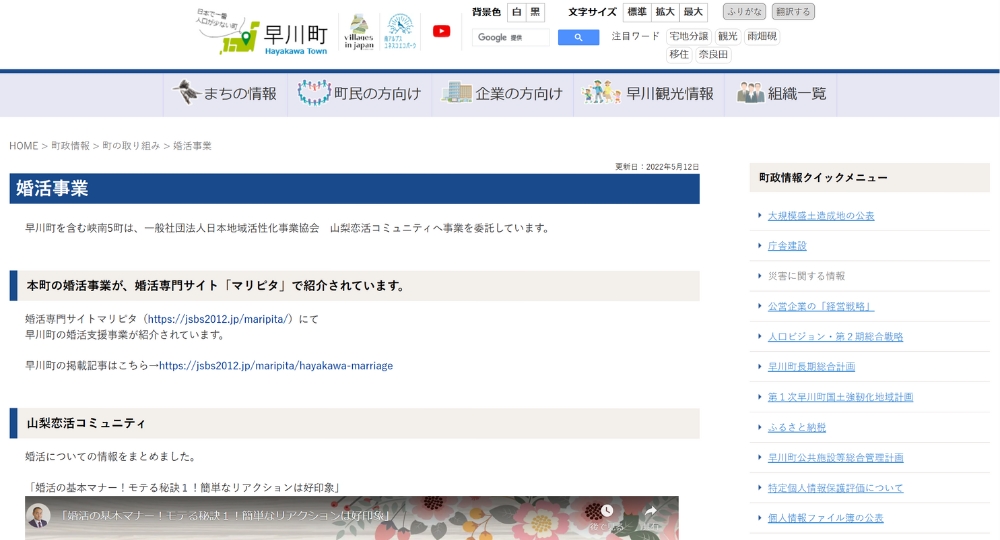The image size is (1000, 540).
Task: Open the hayakawa-marriage article link
Action: click(276, 366)
